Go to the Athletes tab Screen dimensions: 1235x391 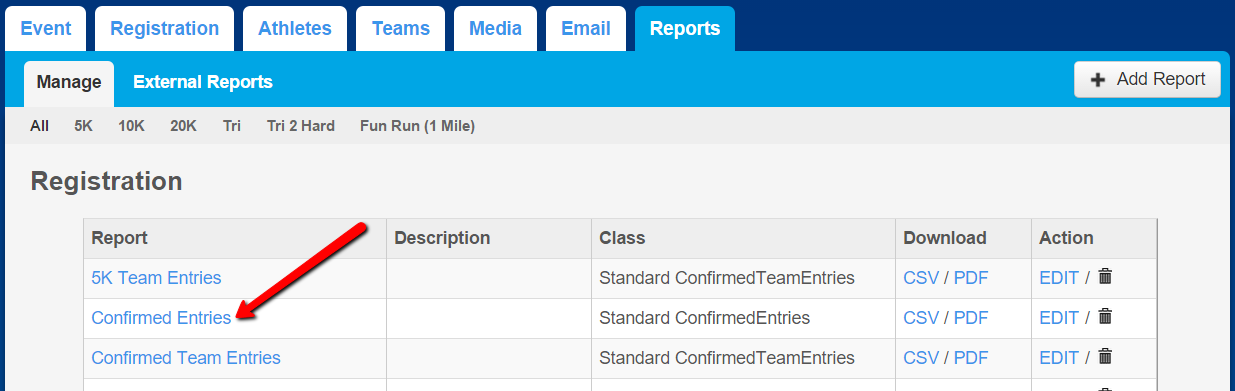coord(295,28)
